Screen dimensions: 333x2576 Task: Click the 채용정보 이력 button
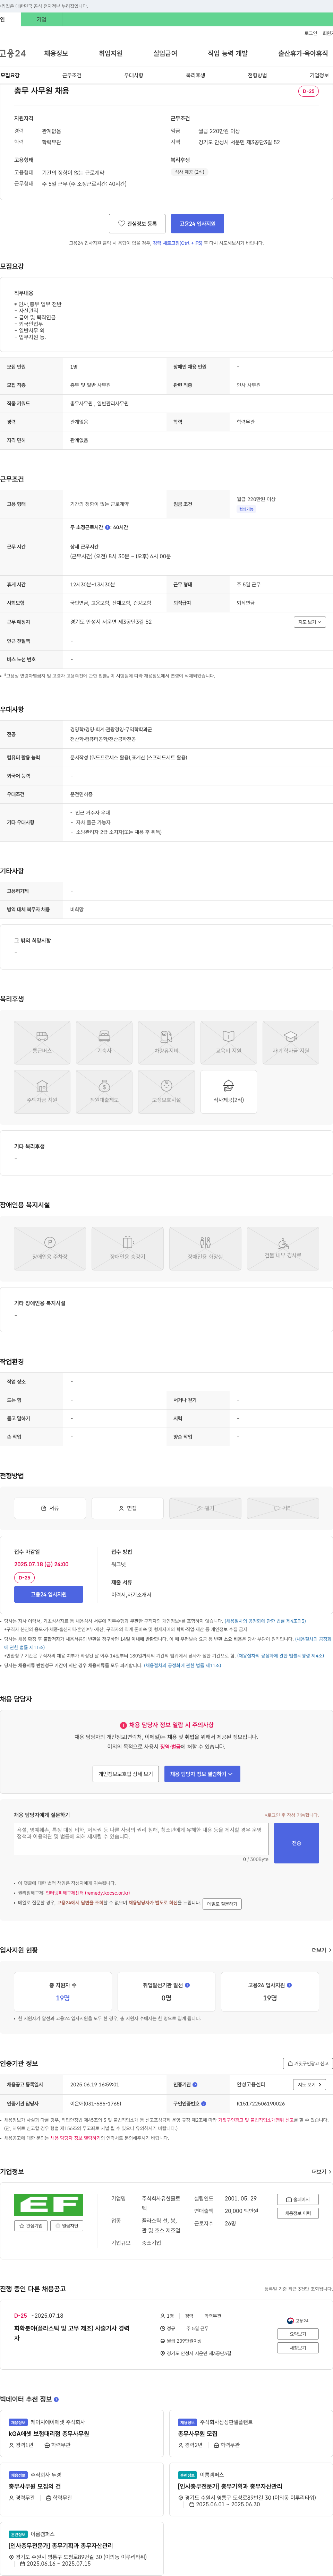pos(298,2213)
